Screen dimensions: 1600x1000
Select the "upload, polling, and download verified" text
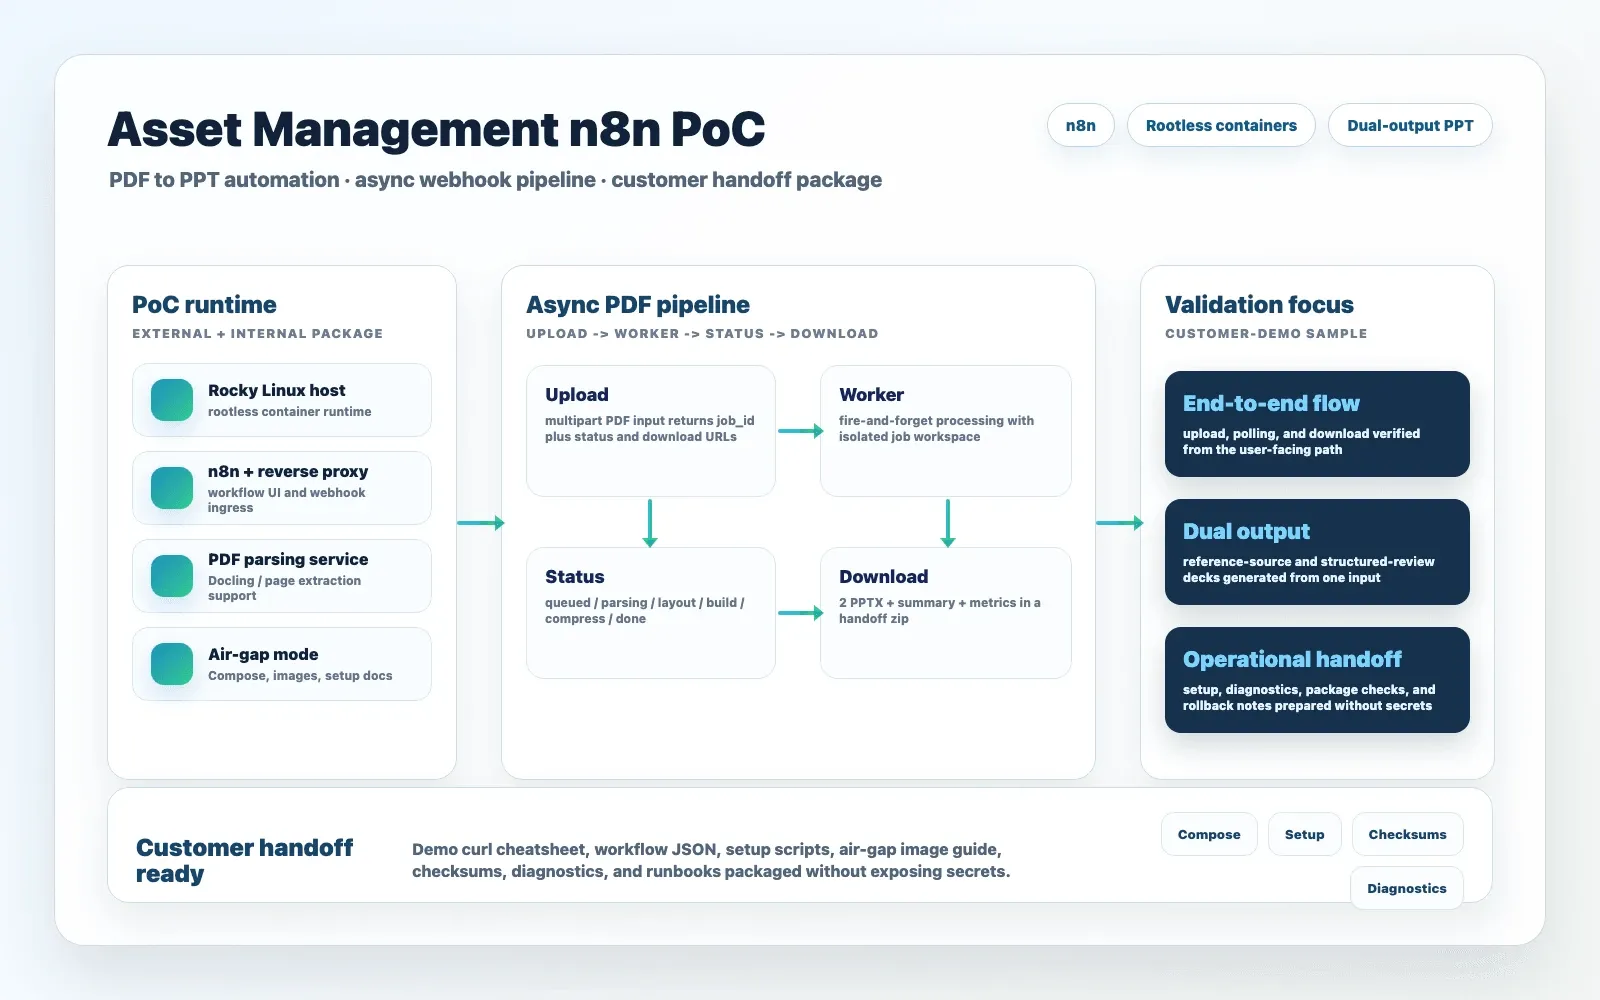click(x=1301, y=442)
